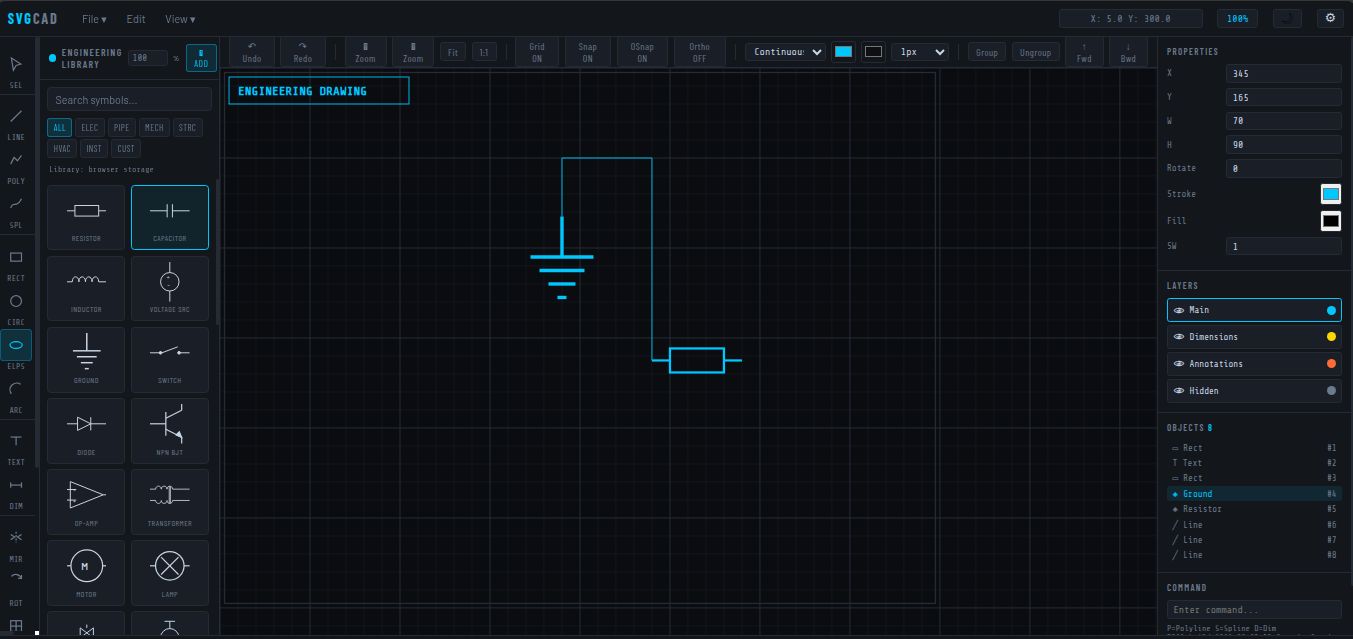1353x639 pixels.
Task: Filter library by ALL category
Action: (x=59, y=128)
